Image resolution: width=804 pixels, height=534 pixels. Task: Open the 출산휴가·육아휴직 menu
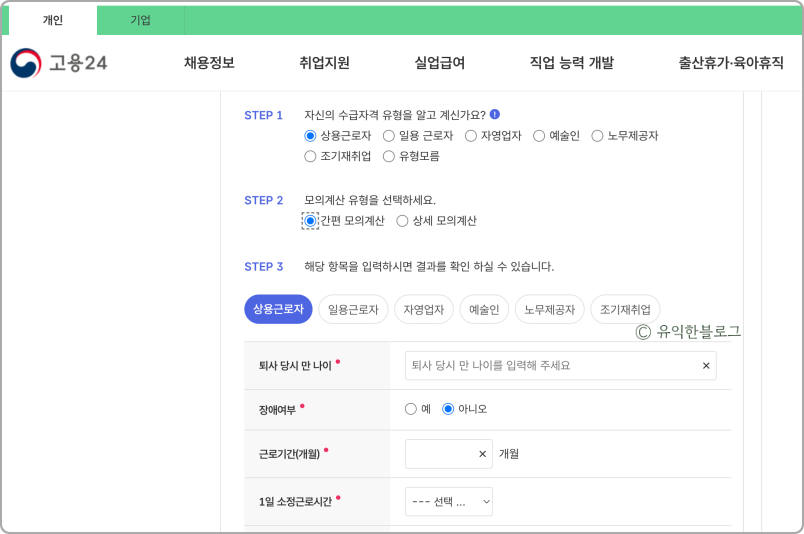tap(731, 63)
